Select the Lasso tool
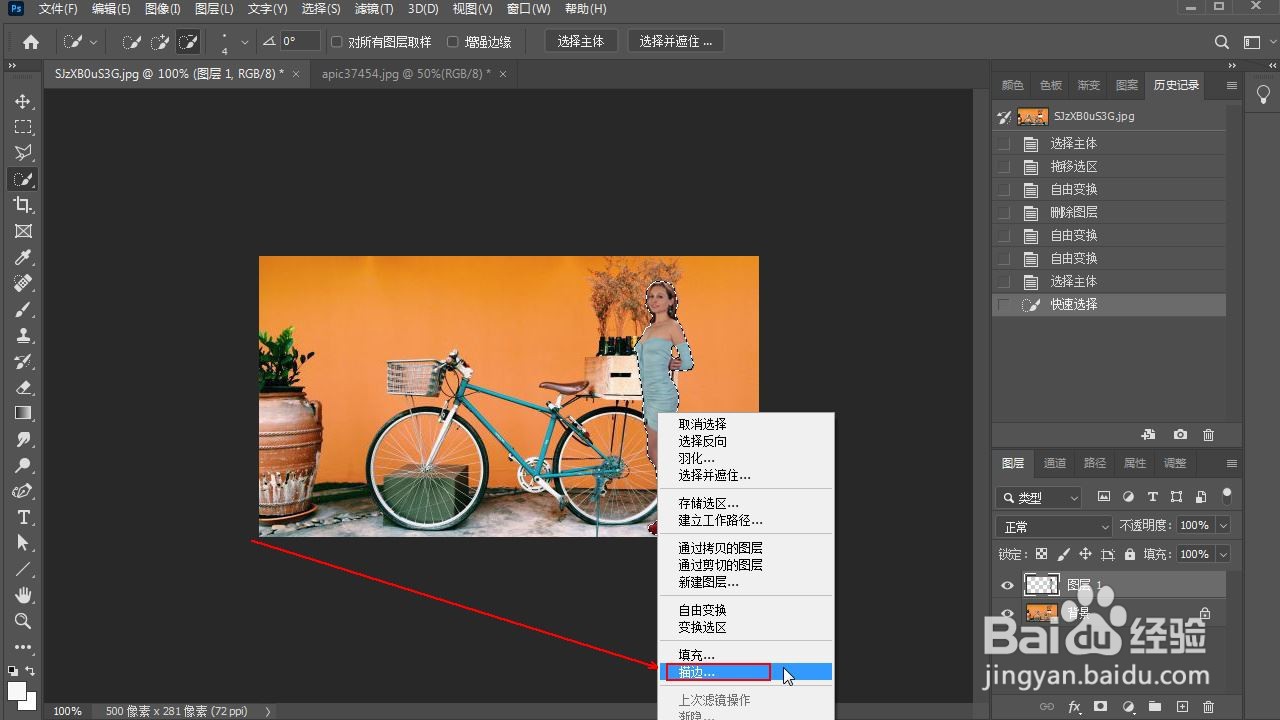 (23, 154)
